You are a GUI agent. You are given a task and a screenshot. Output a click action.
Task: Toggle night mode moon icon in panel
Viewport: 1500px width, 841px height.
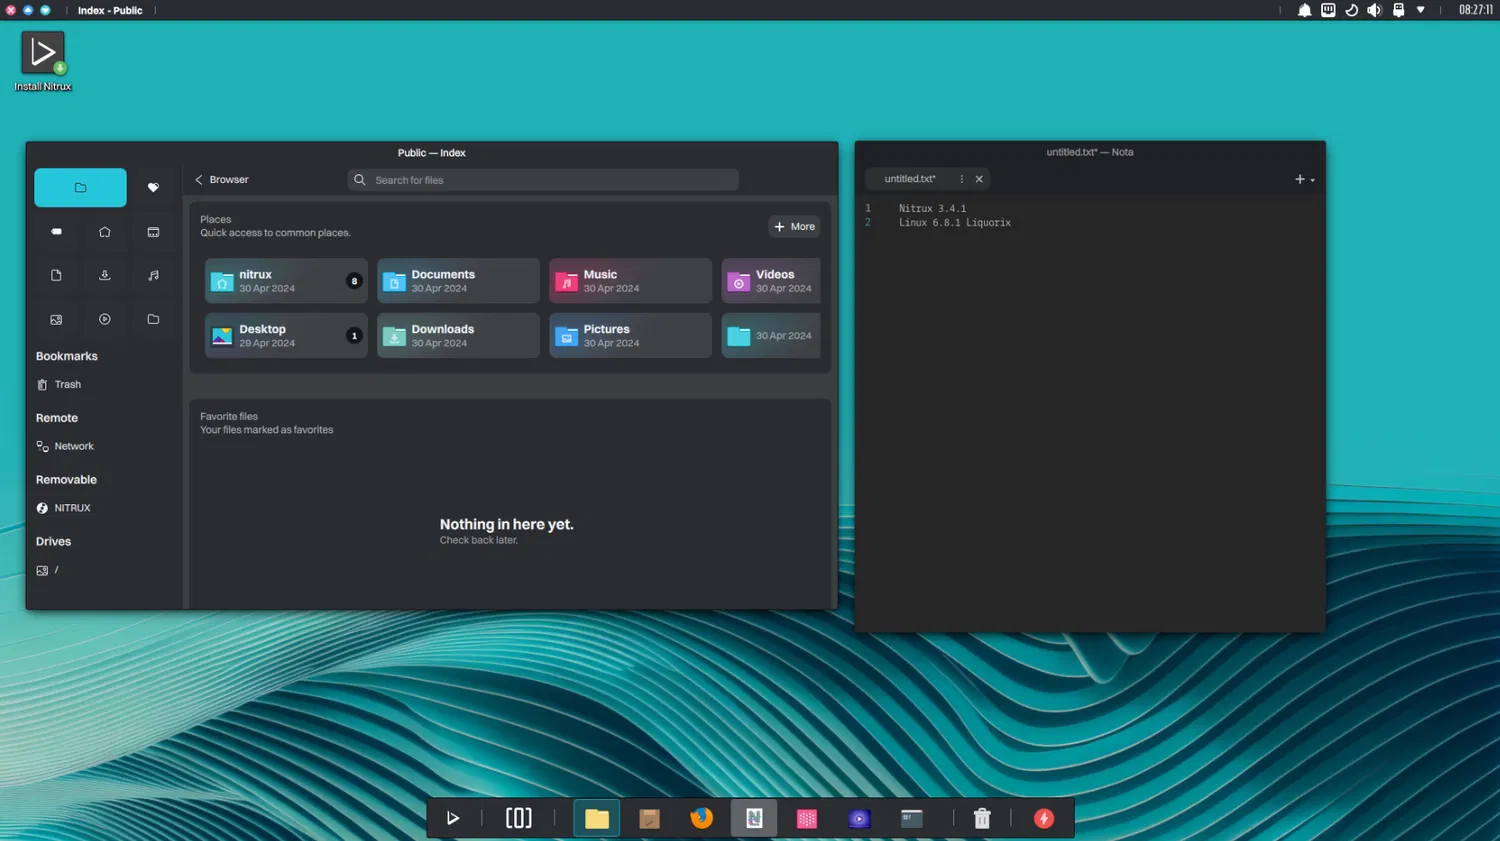[x=1351, y=10]
